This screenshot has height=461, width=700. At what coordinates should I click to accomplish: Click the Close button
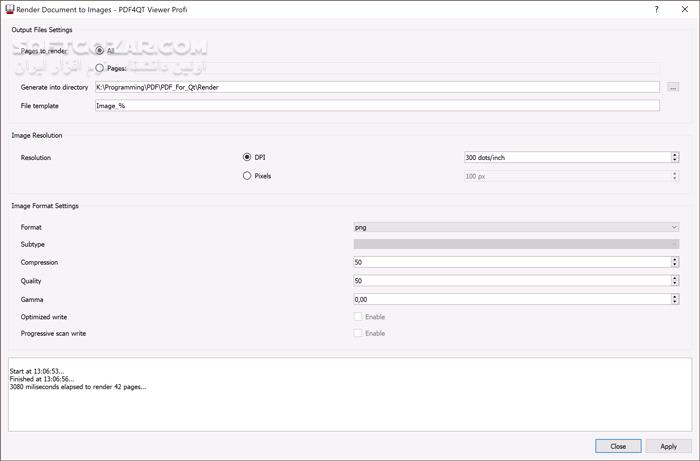[x=618, y=446]
